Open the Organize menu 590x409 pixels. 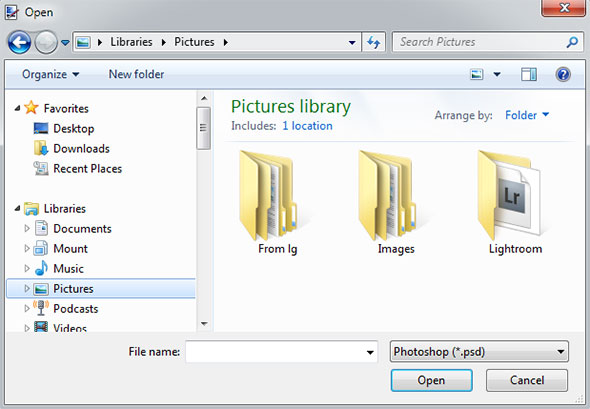point(50,75)
